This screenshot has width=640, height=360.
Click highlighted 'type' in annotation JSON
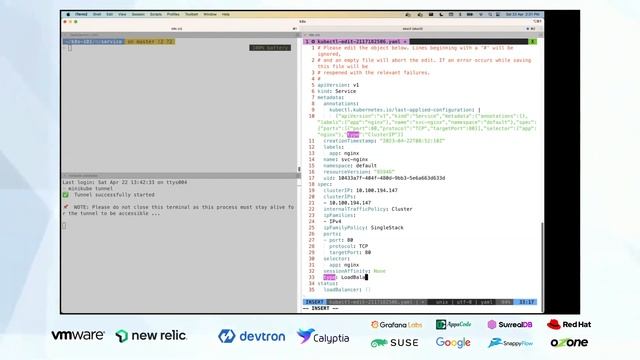(353, 135)
